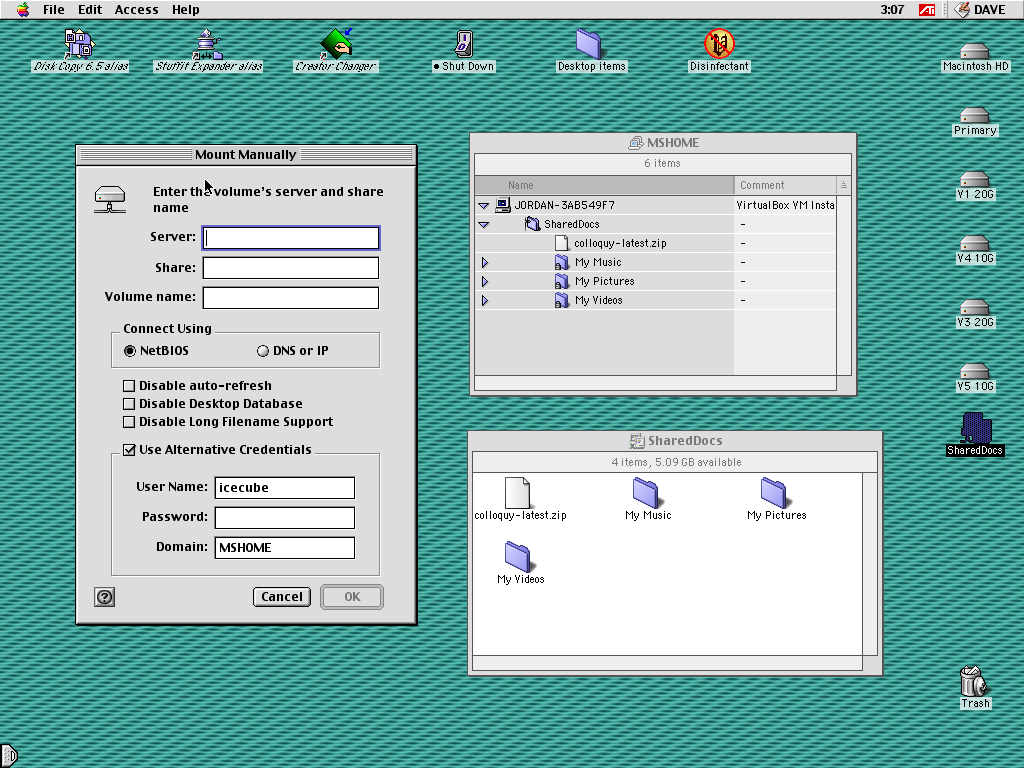Click the Server input field
The width and height of the screenshot is (1024, 768).
(x=291, y=238)
